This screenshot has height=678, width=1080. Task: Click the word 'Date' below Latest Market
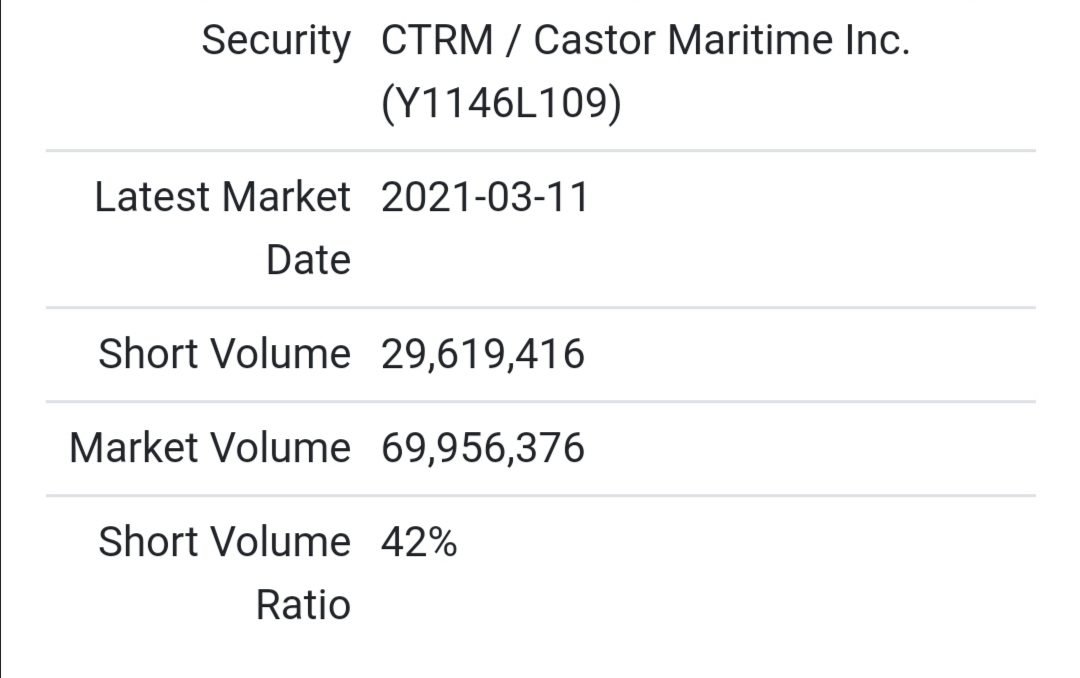308,260
